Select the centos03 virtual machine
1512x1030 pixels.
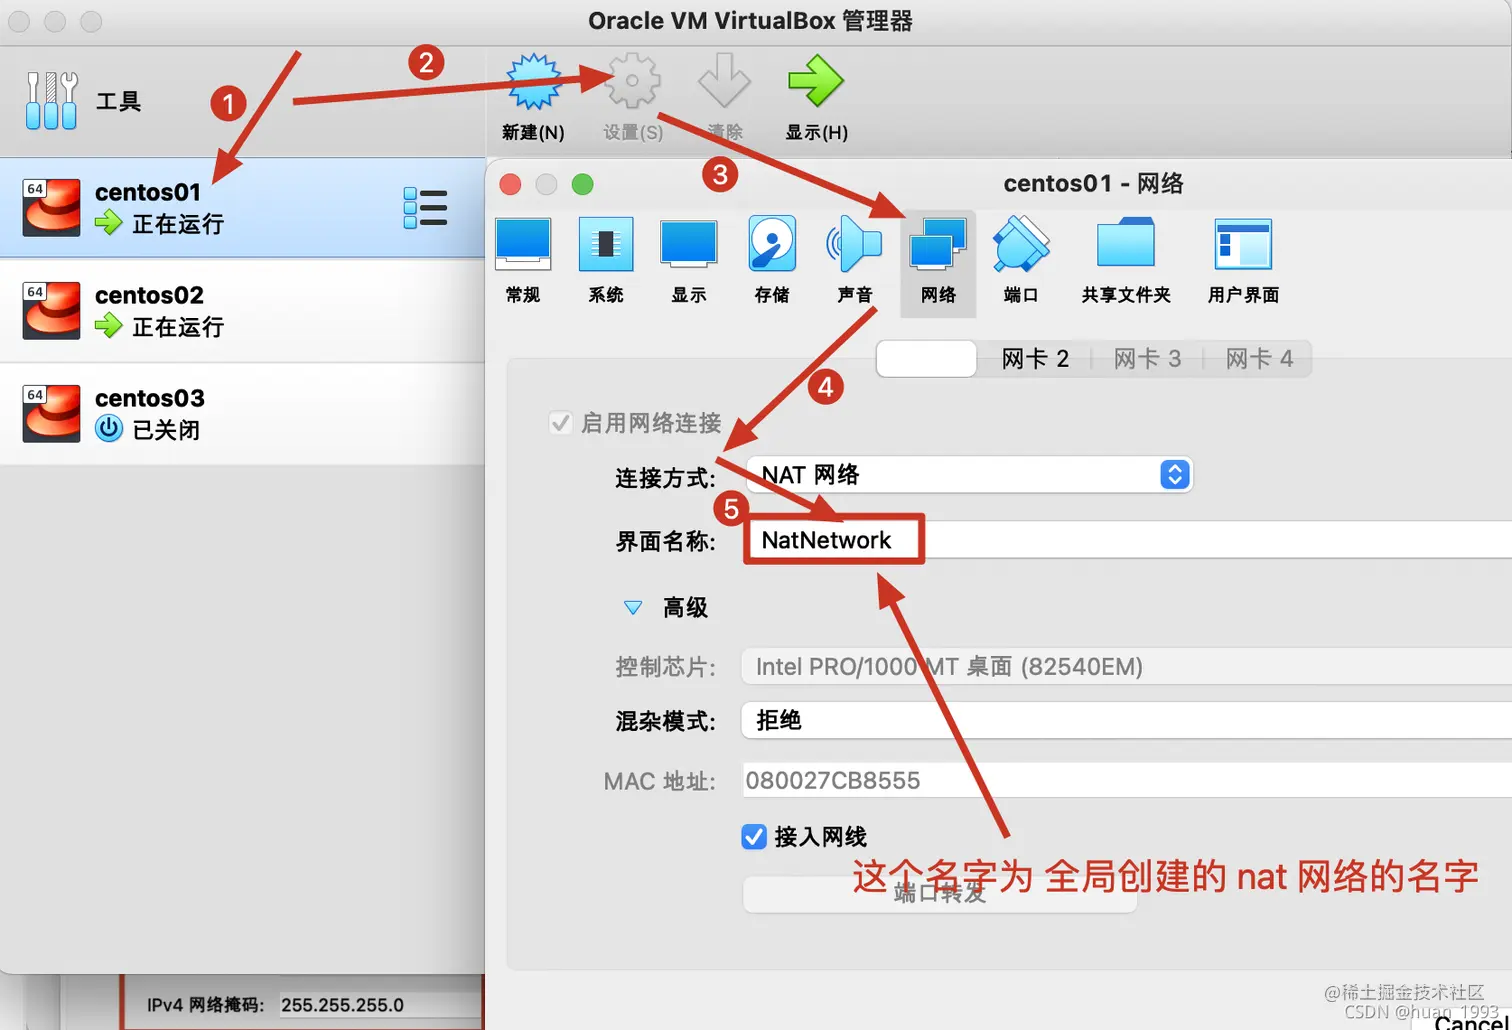tap(243, 414)
